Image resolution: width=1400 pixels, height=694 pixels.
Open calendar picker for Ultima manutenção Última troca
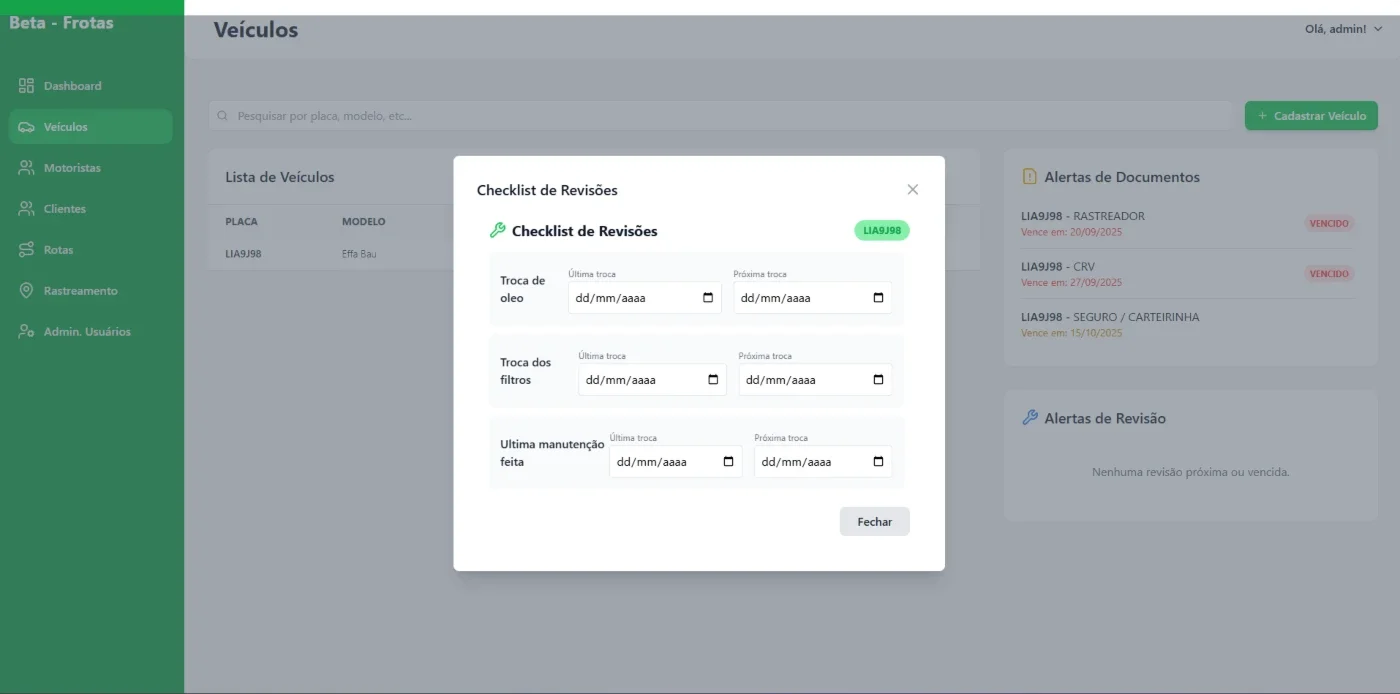(x=728, y=462)
